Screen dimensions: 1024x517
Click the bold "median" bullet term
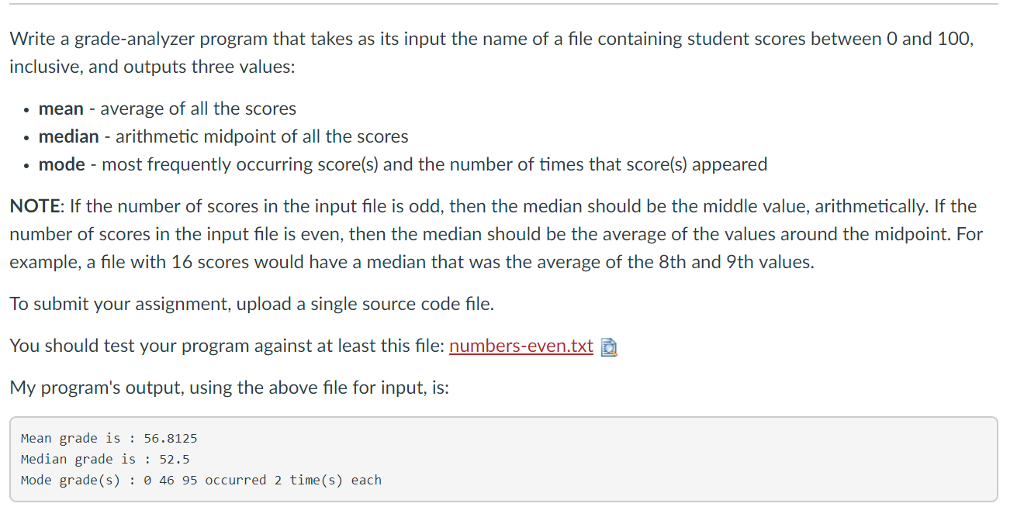click(x=68, y=136)
